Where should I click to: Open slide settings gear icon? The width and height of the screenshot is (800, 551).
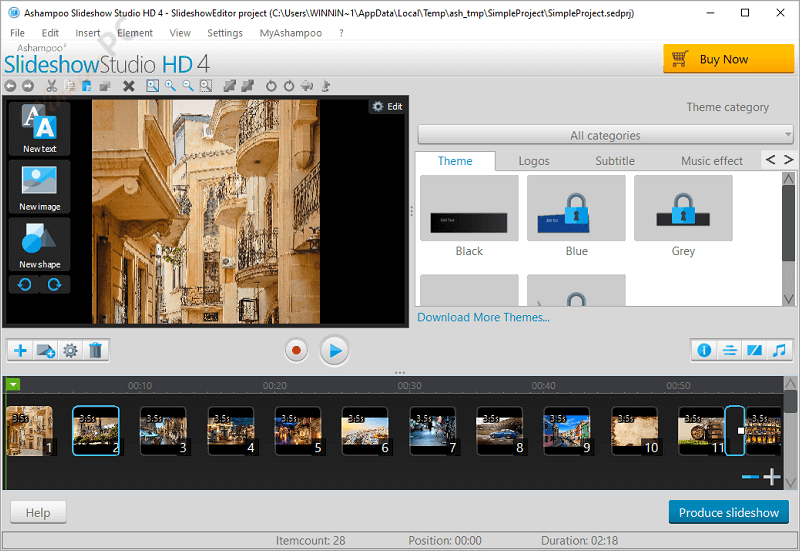[70, 350]
